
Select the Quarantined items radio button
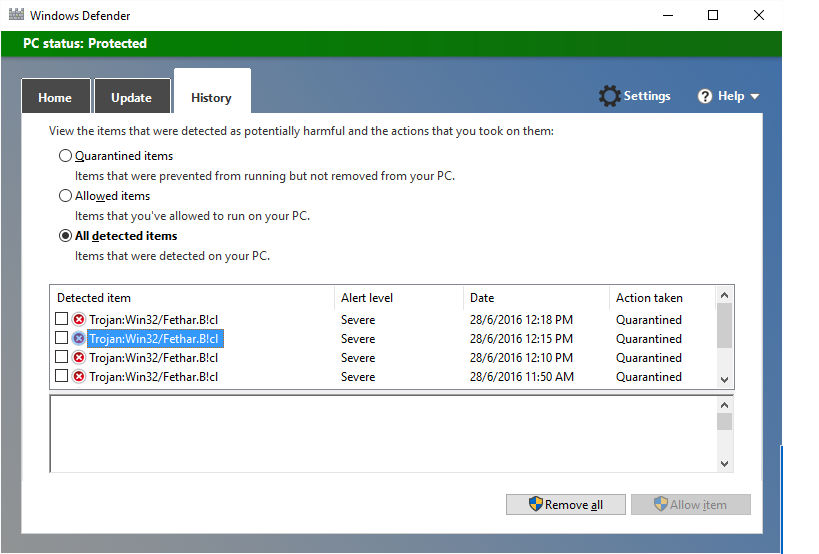[x=65, y=156]
